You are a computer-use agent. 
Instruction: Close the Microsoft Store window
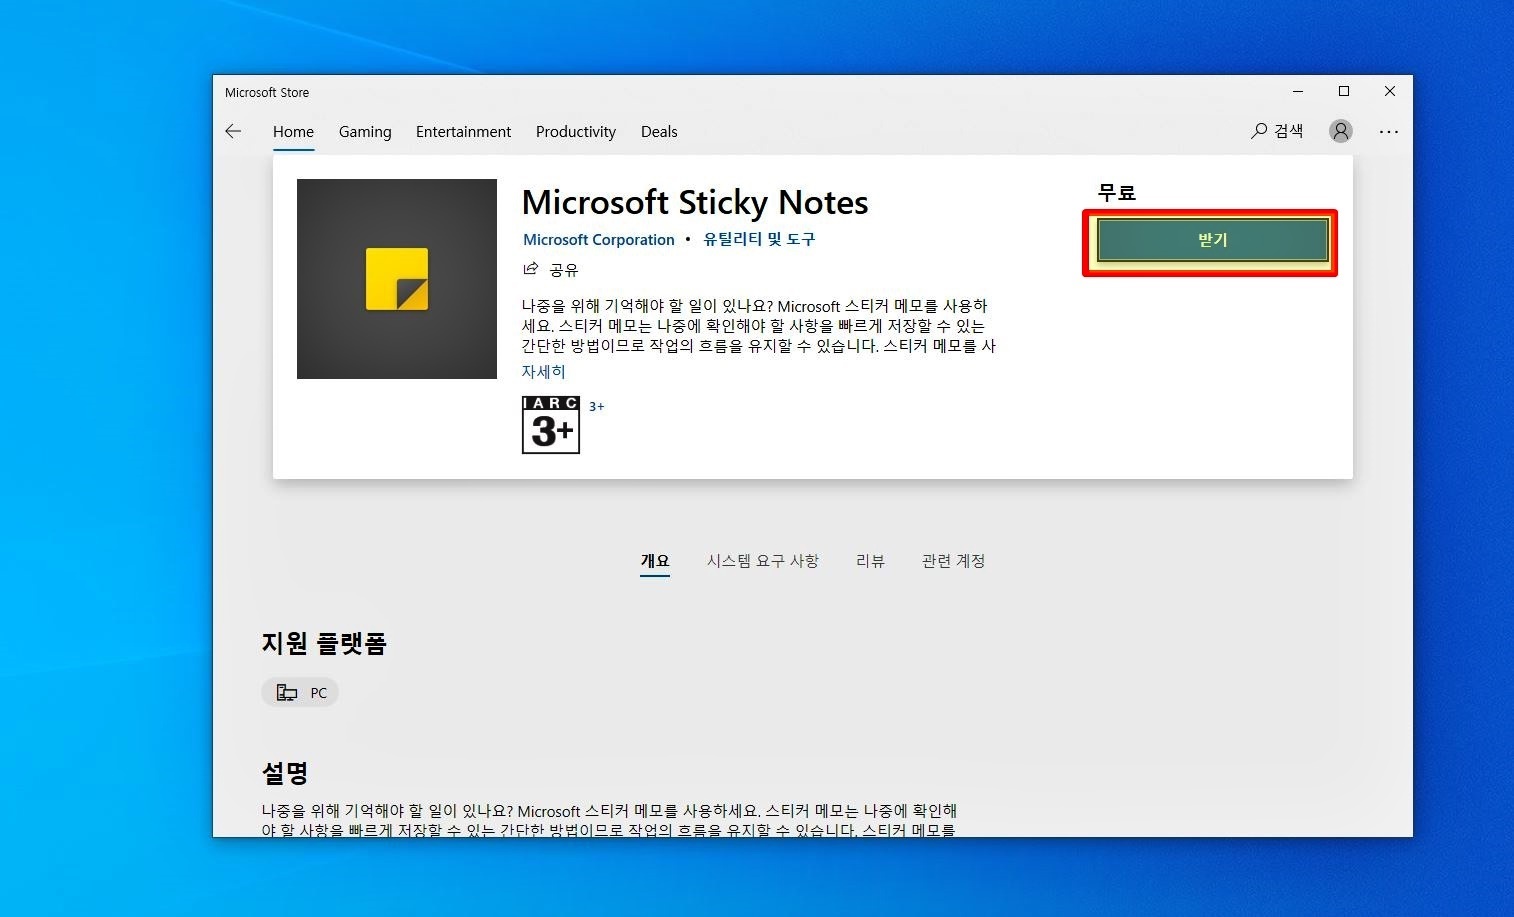coord(1390,91)
